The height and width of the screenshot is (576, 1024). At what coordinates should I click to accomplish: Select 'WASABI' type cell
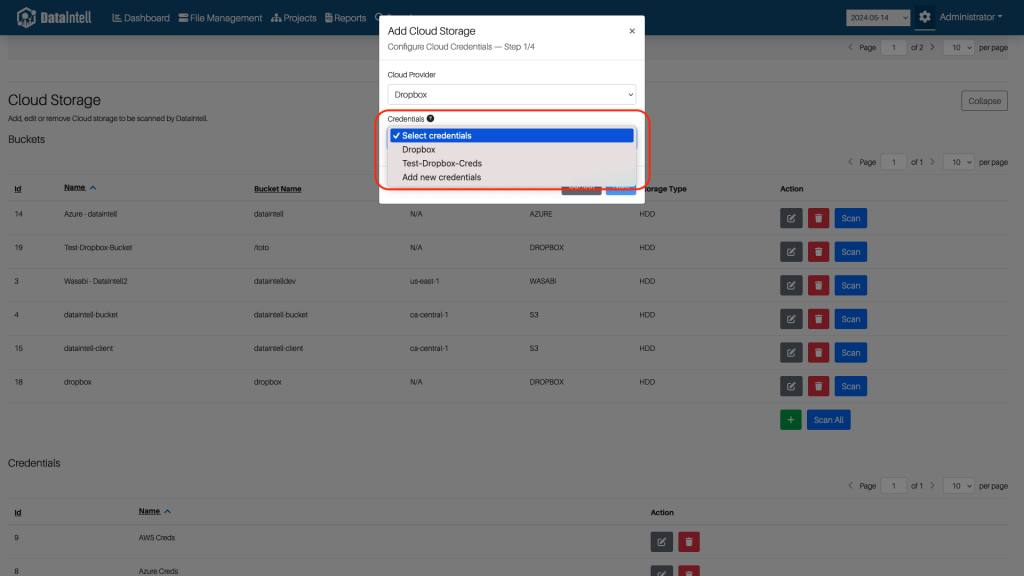tap(543, 281)
